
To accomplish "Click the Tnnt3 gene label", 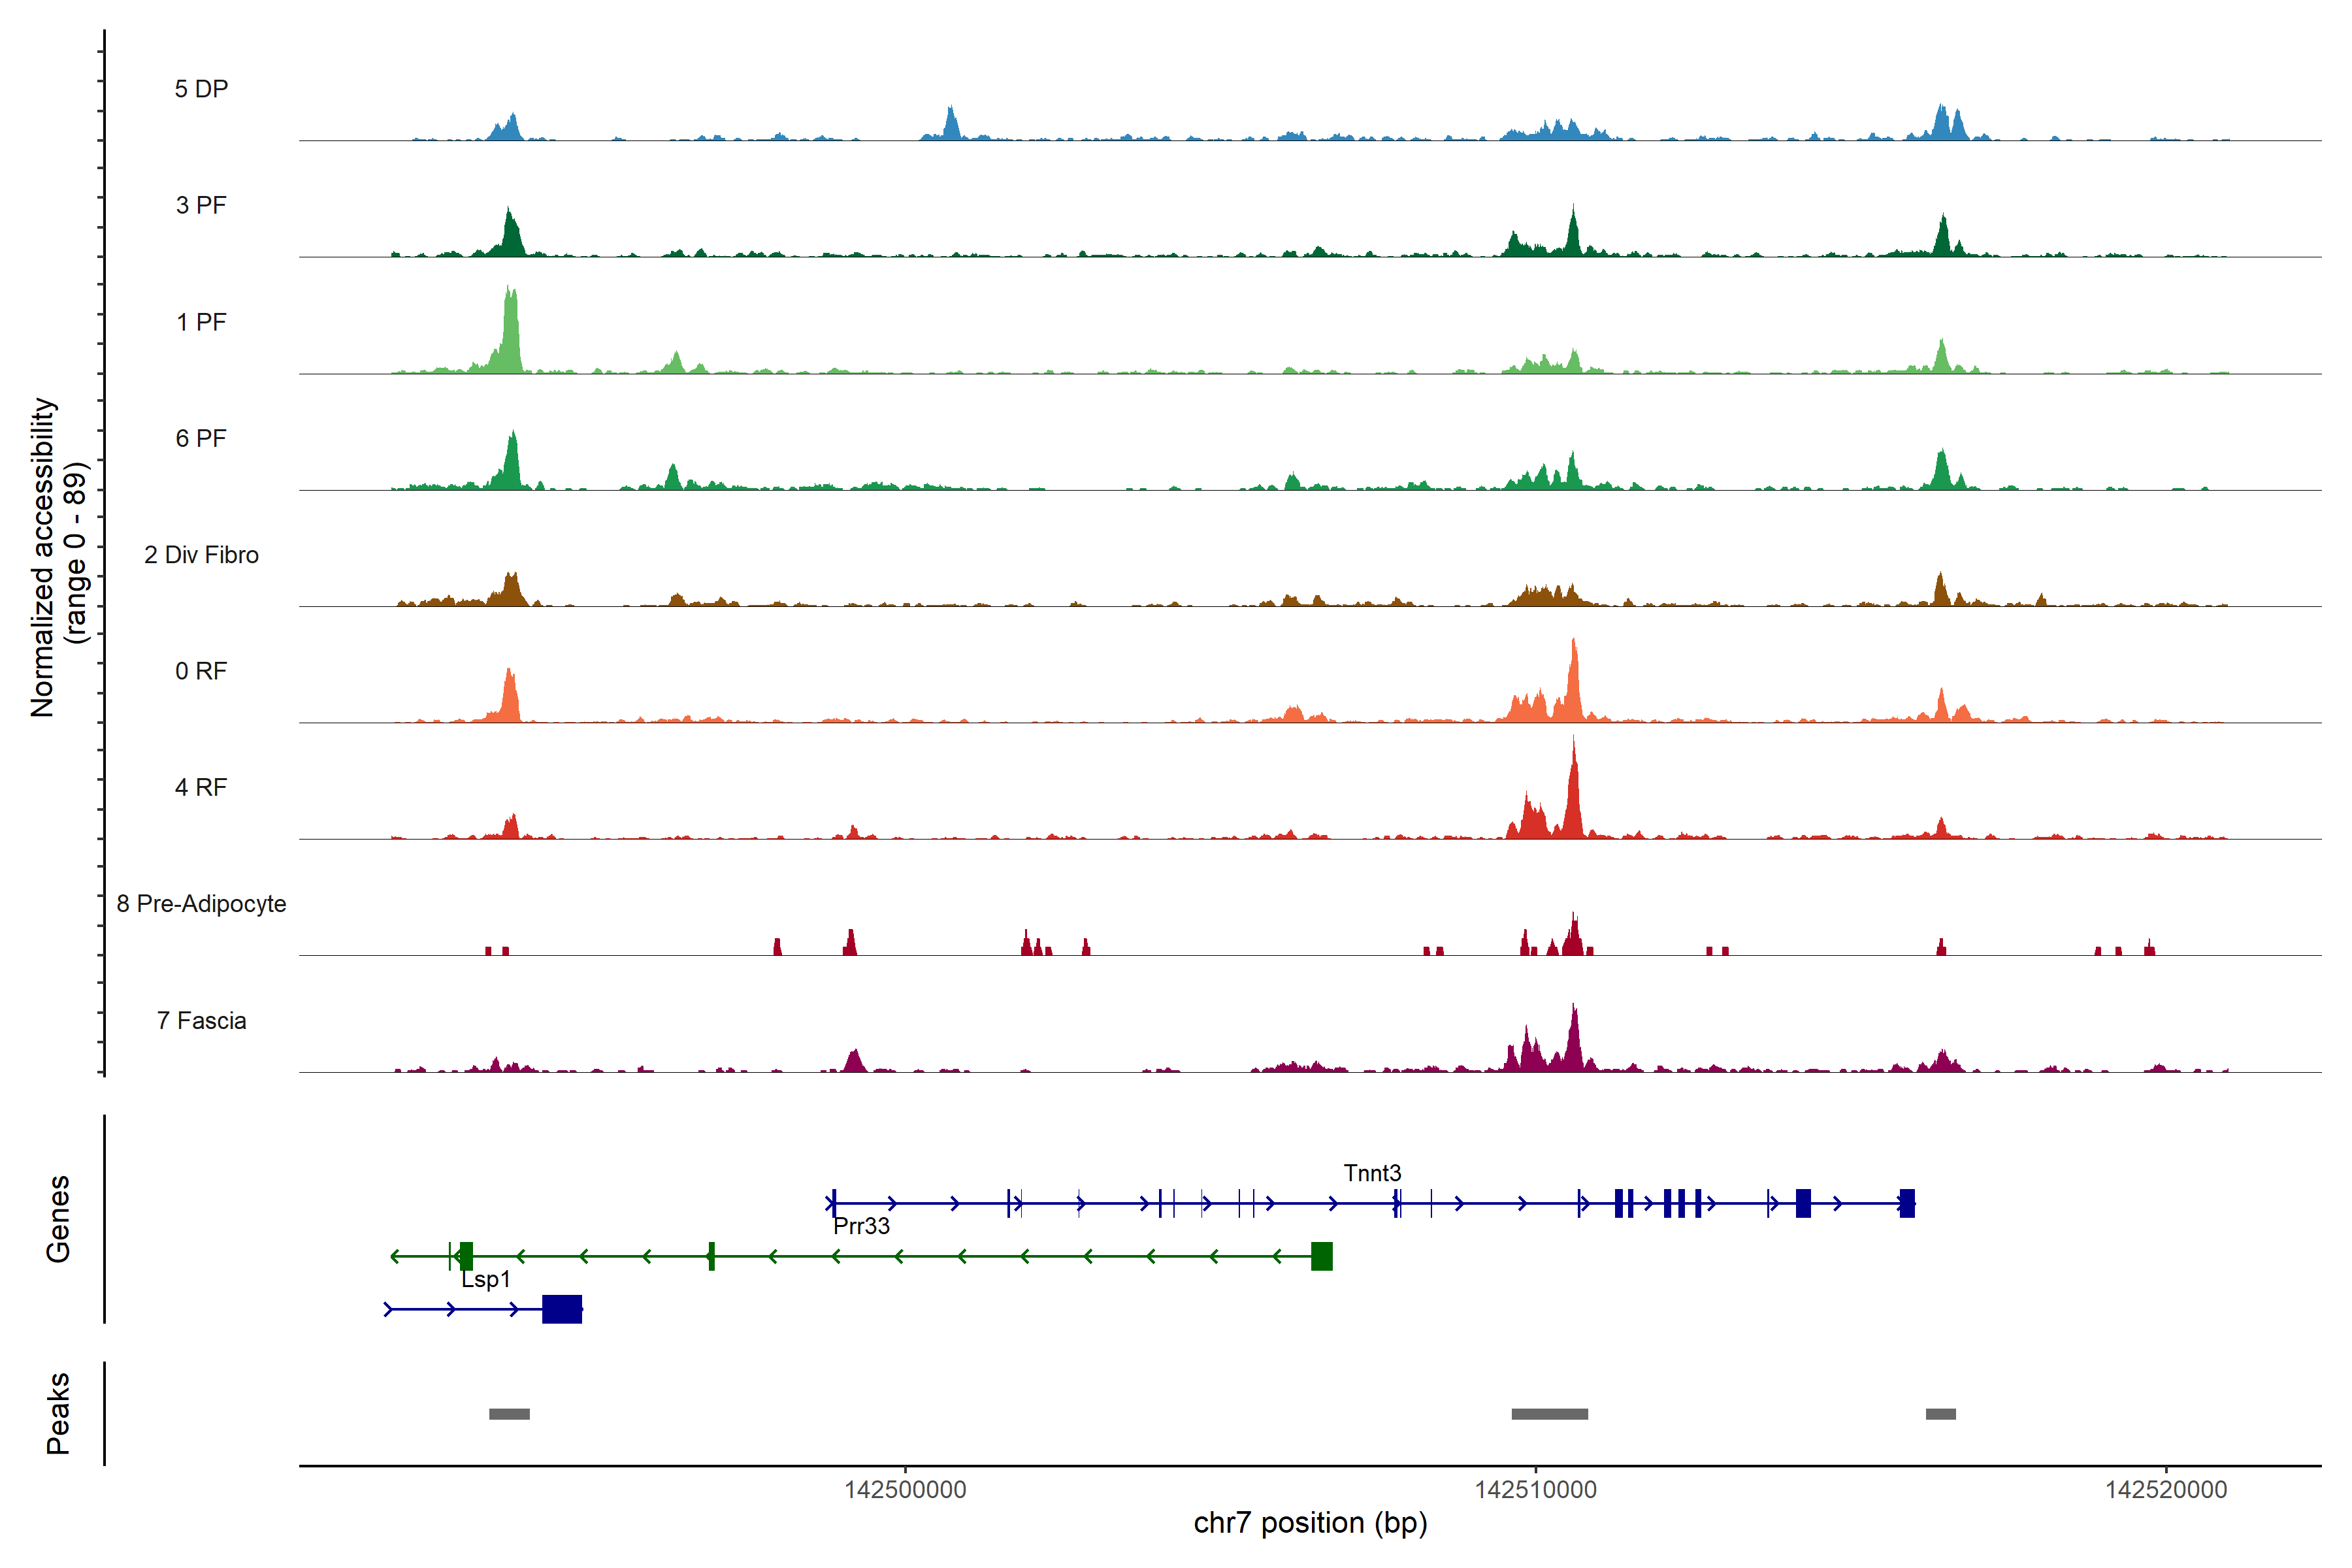I will [x=1372, y=1173].
